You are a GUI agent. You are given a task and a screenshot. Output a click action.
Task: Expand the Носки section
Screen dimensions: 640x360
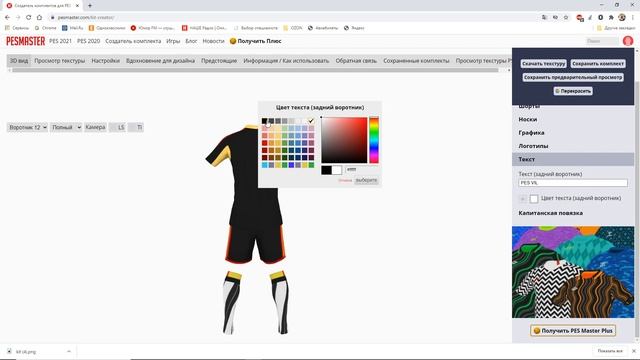point(573,119)
